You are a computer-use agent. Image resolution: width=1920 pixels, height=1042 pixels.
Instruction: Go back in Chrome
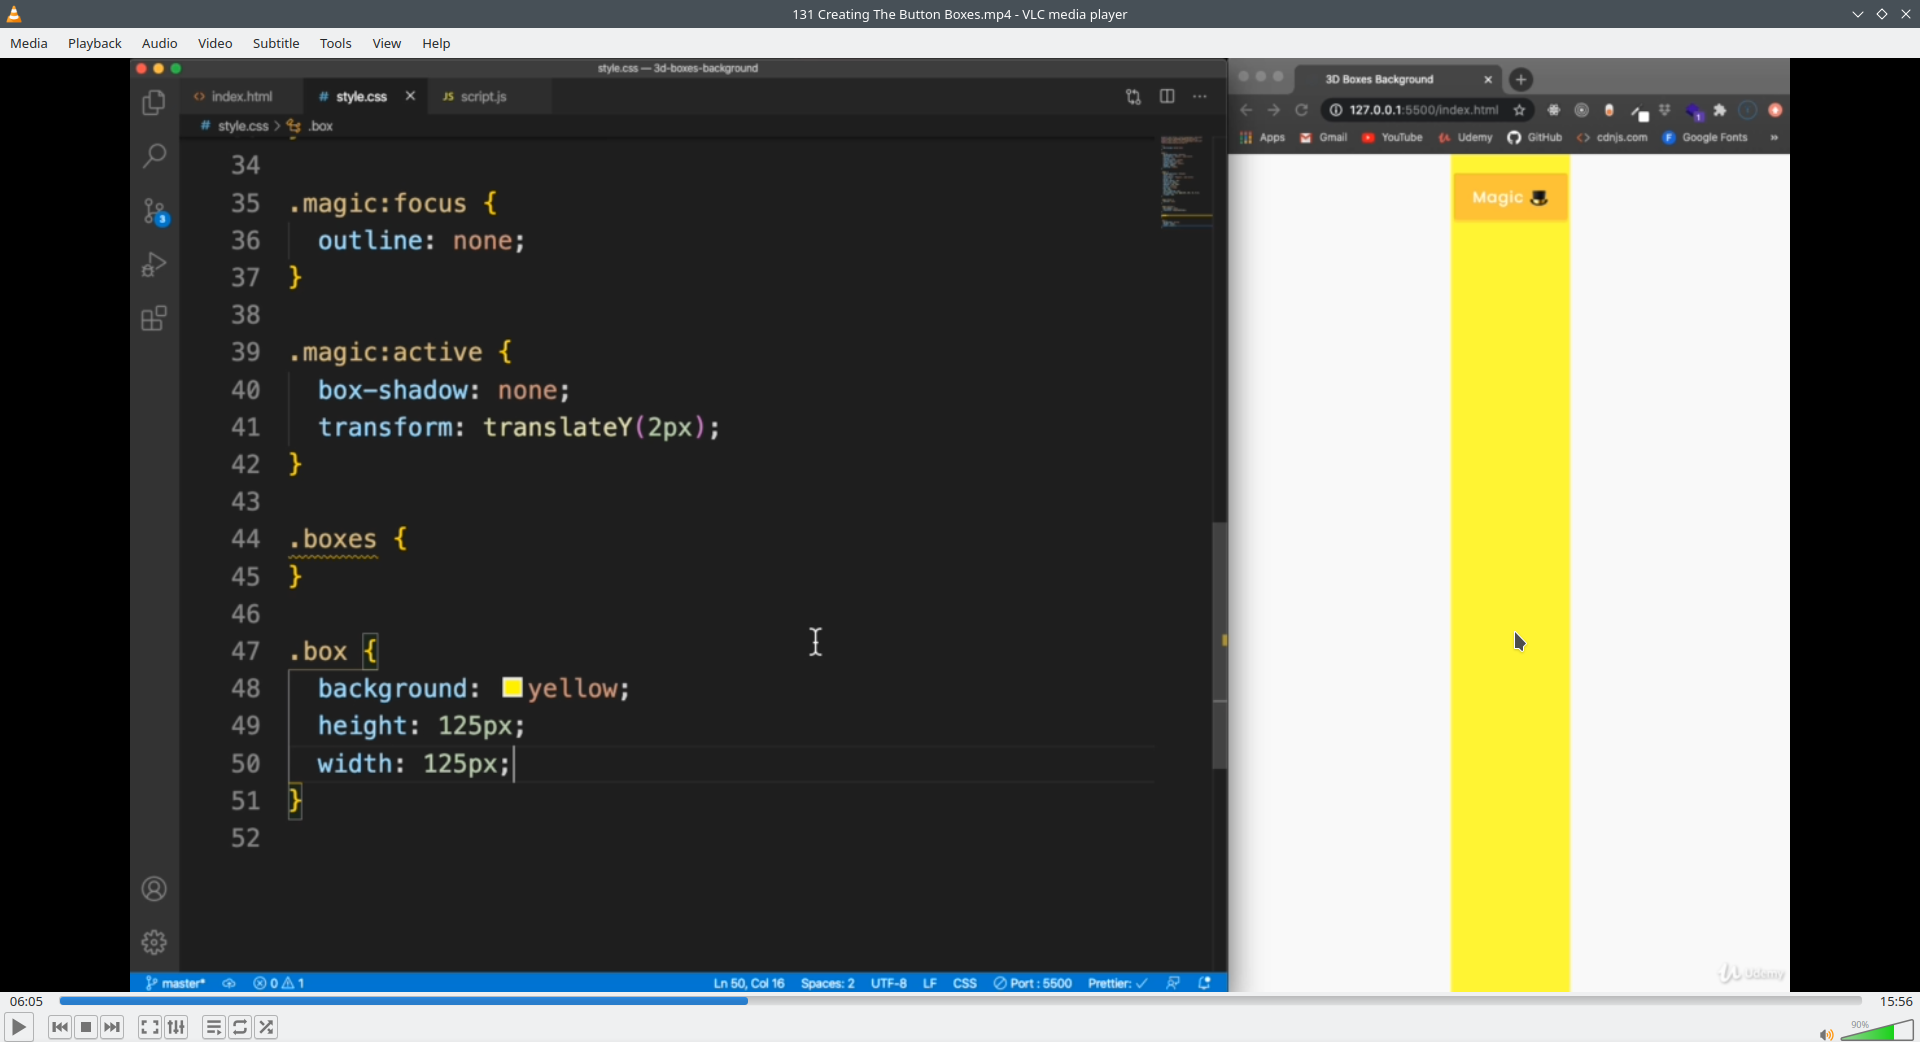[x=1246, y=110]
